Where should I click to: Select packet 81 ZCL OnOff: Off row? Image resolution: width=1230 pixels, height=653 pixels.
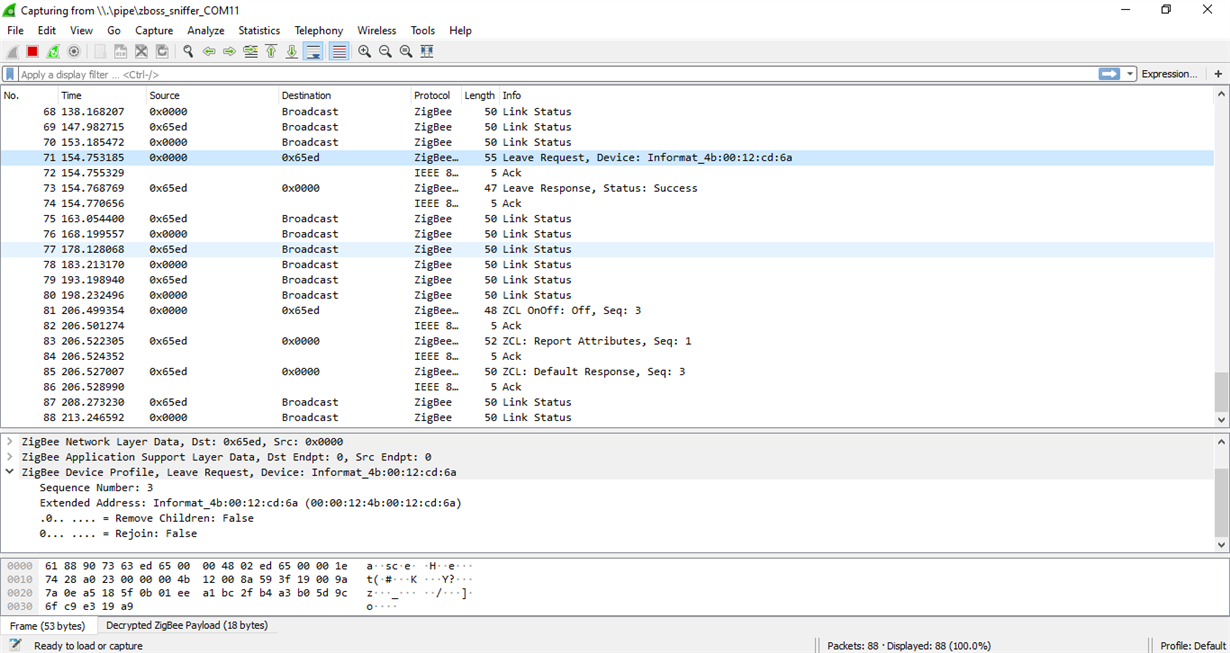point(607,310)
